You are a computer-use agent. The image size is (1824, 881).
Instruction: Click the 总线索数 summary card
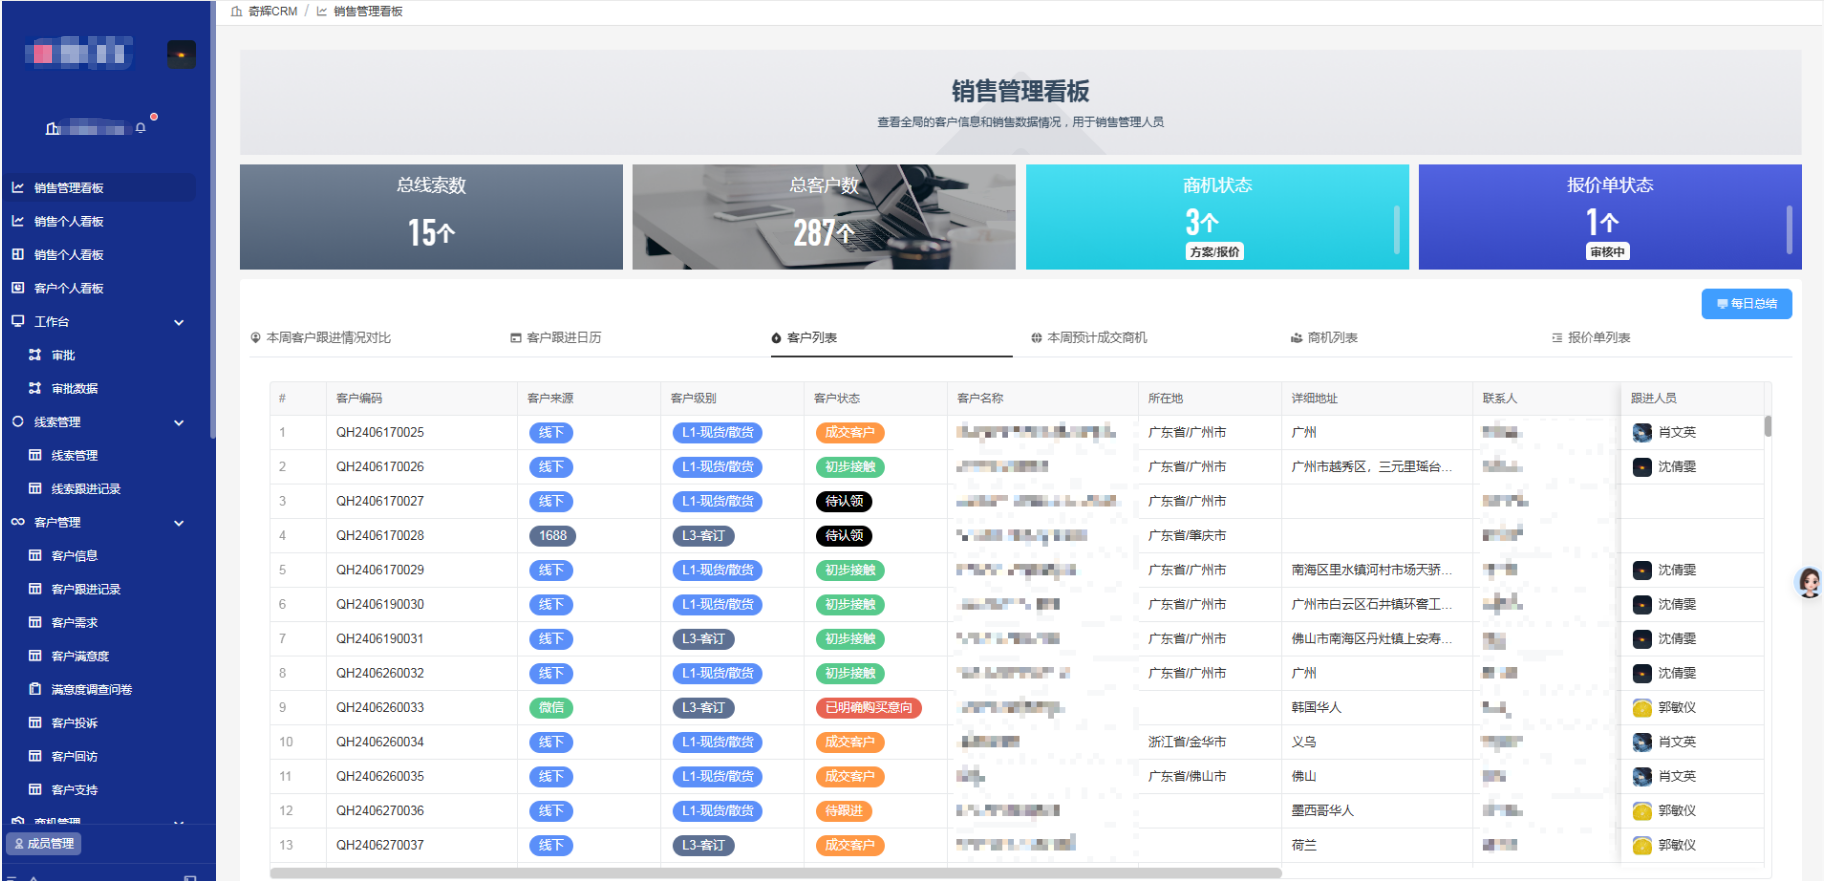click(x=431, y=217)
